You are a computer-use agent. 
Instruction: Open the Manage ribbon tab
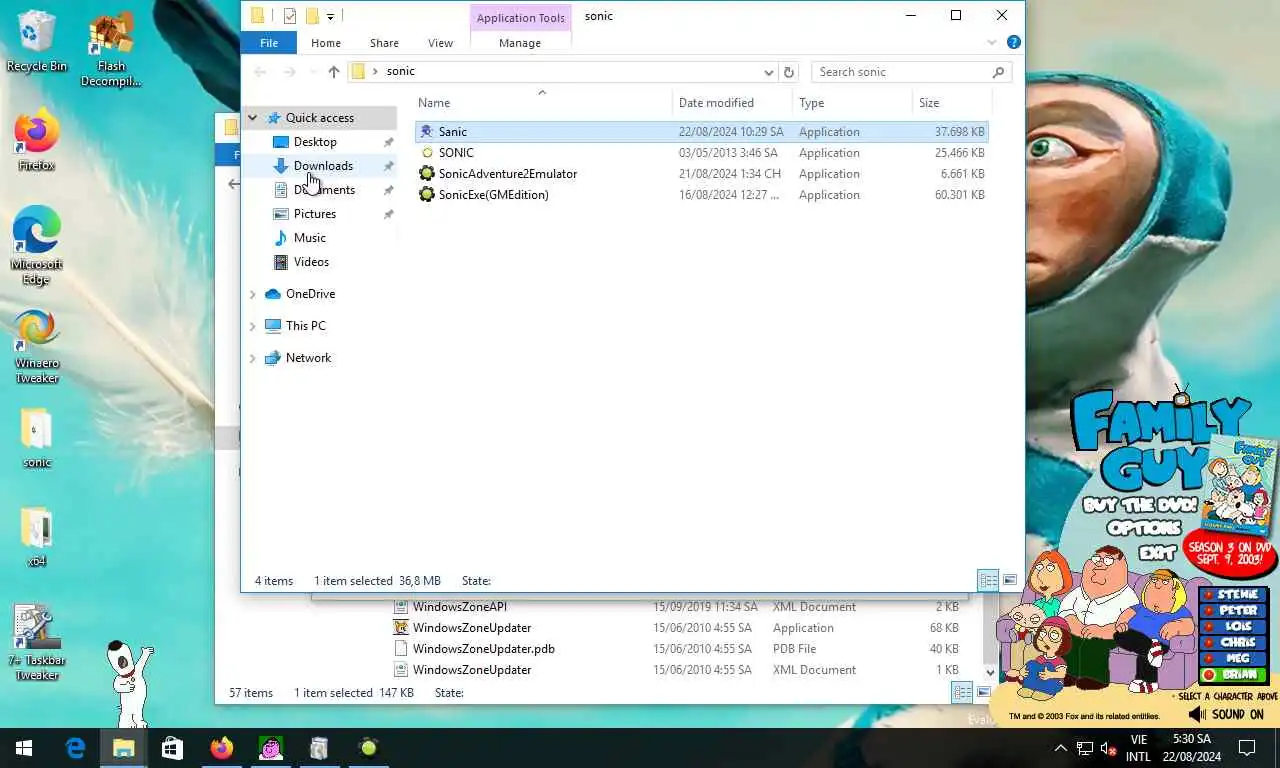pyautogui.click(x=520, y=43)
